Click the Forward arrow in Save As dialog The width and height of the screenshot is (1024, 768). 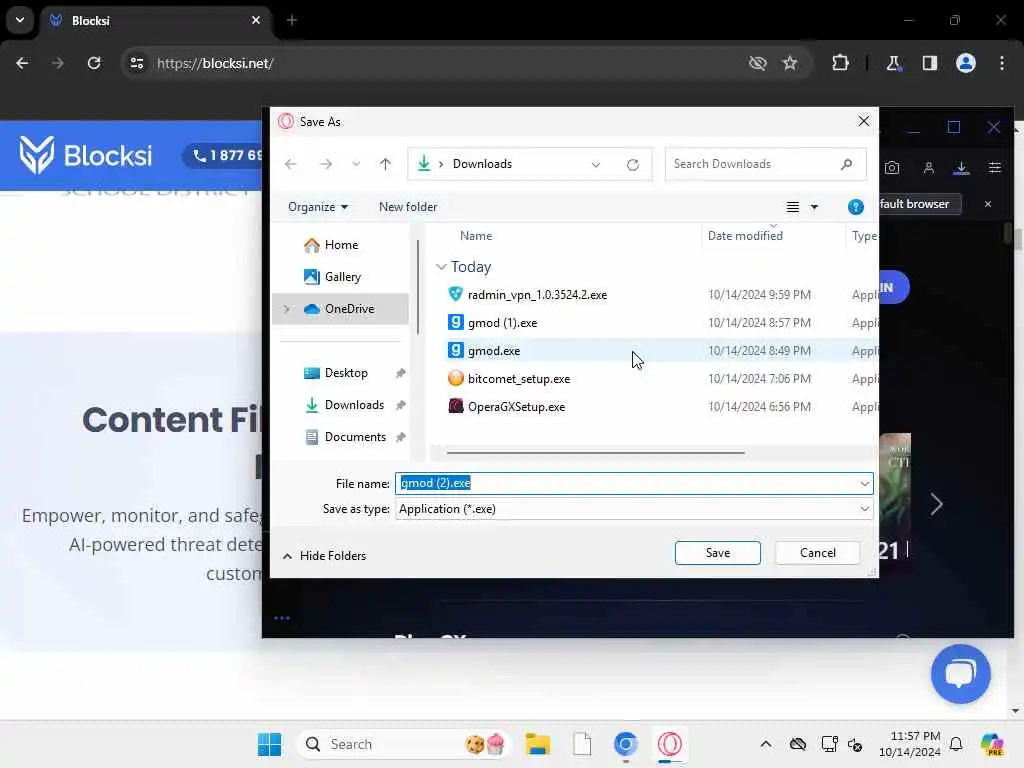click(x=325, y=164)
